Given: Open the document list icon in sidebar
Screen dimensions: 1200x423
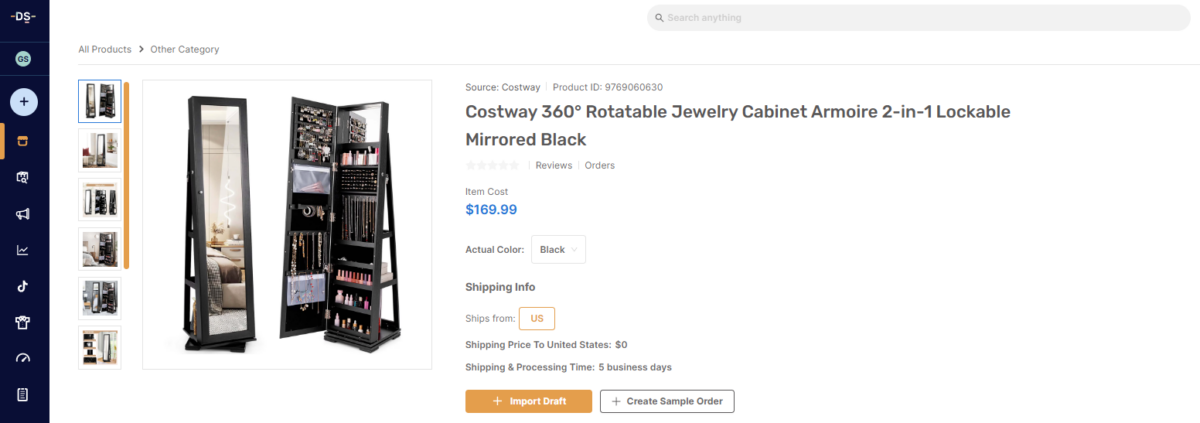Looking at the screenshot, I should pyautogui.click(x=23, y=394).
